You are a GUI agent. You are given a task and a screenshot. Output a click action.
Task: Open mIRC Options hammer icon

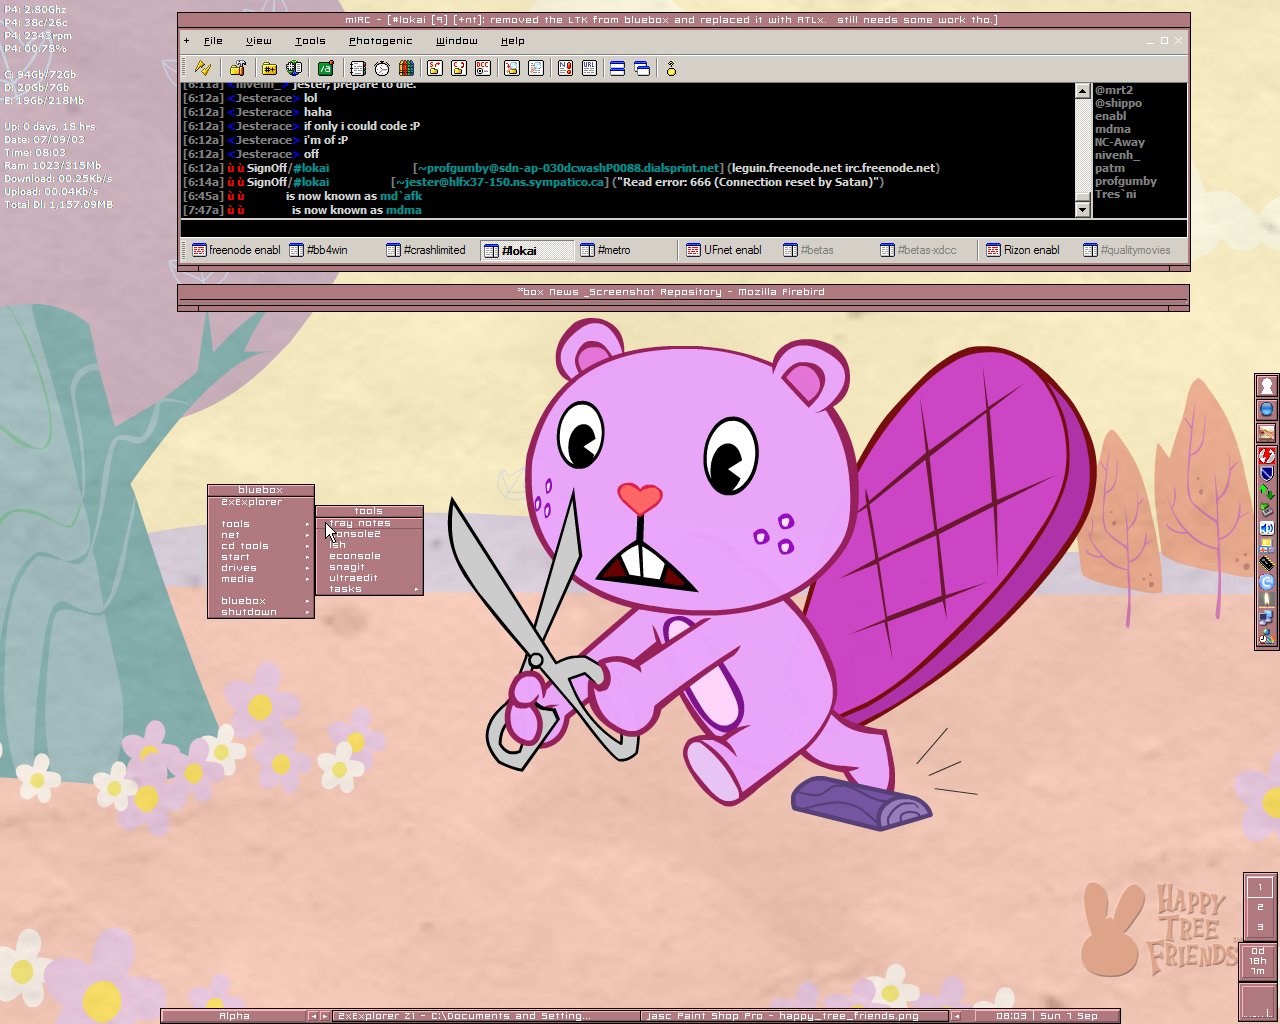coord(237,68)
